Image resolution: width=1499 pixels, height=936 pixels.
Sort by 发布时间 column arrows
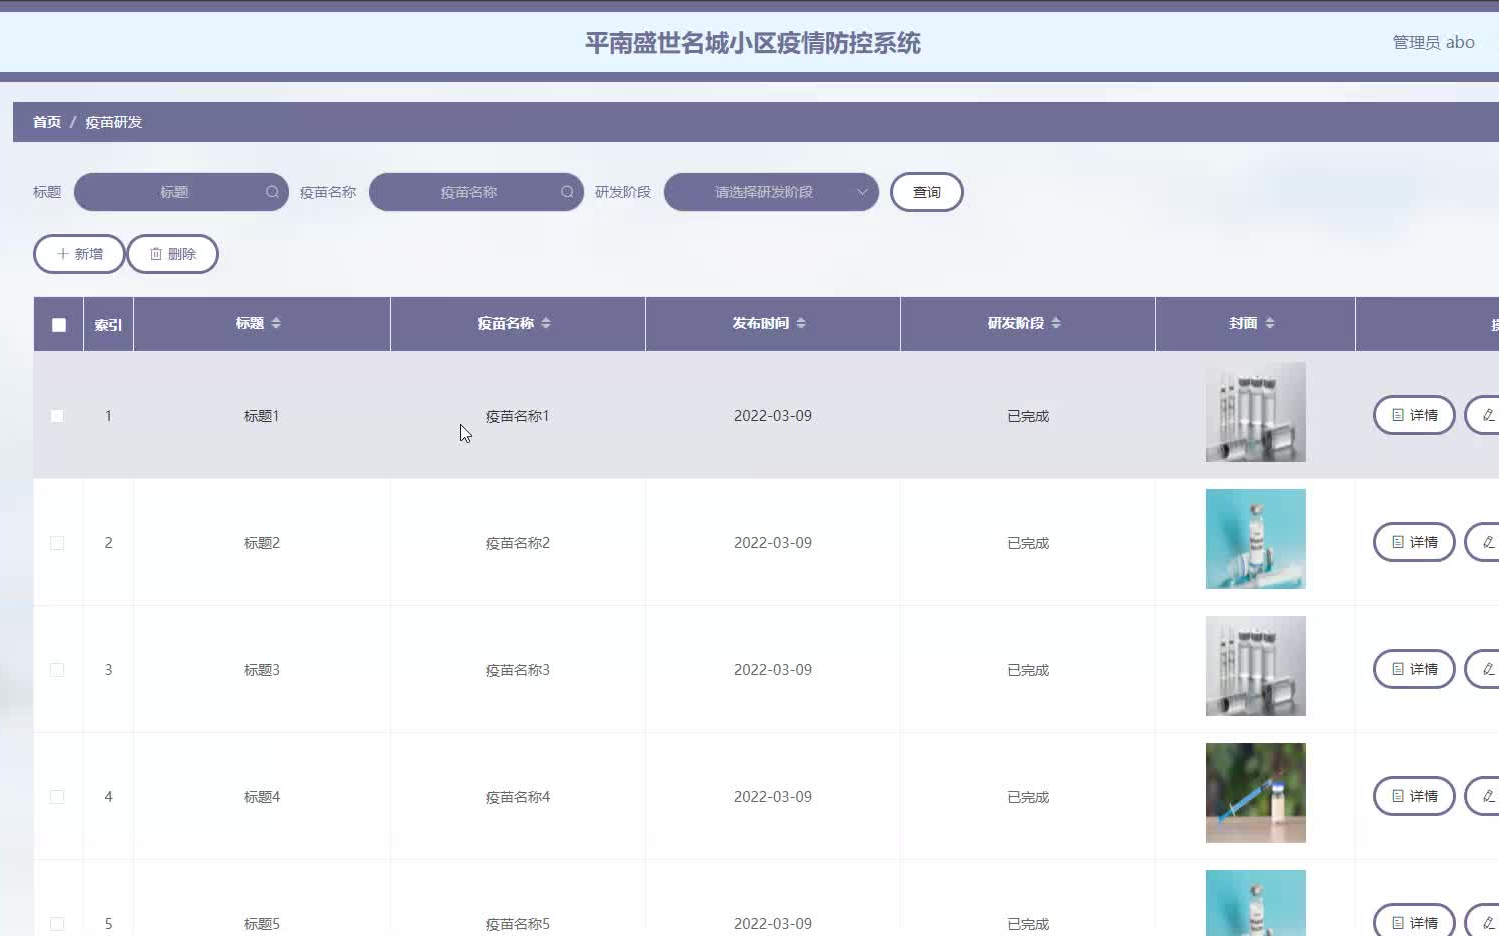point(801,323)
